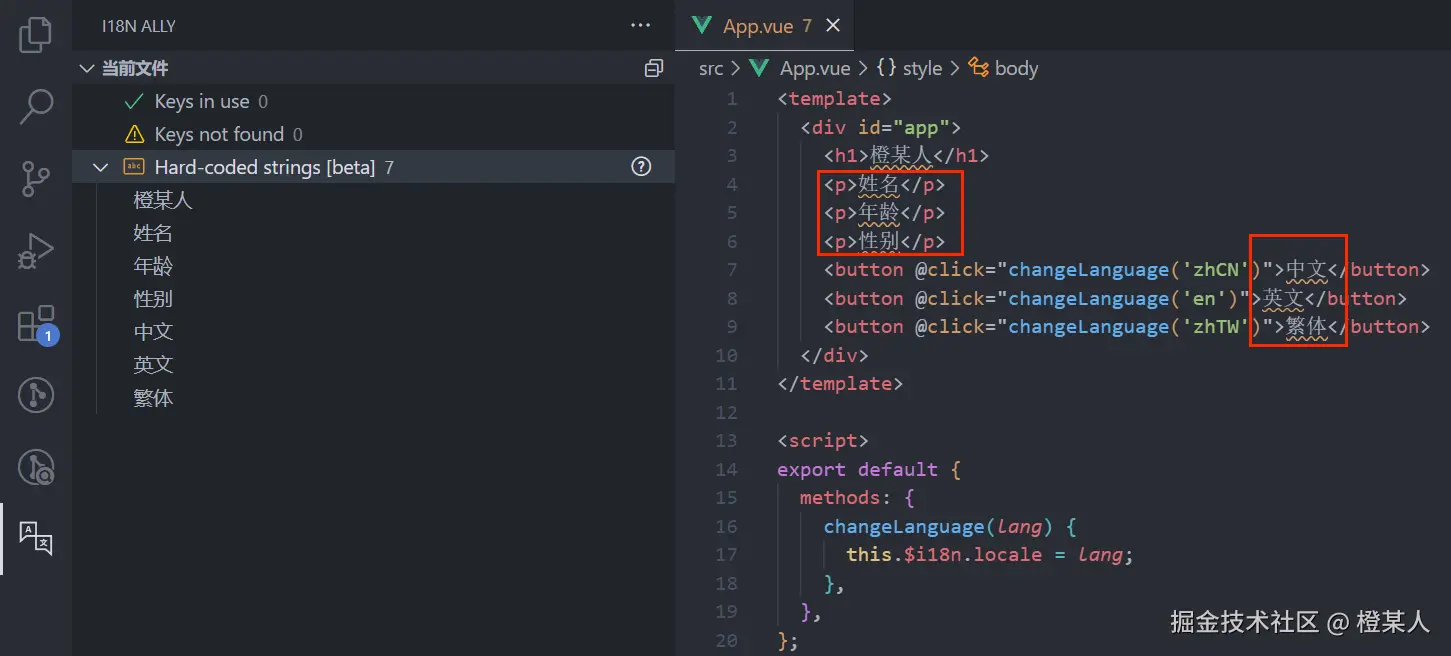The height and width of the screenshot is (656, 1451).
Task: Select the hard-coded string 繁体
Action: [x=153, y=398]
